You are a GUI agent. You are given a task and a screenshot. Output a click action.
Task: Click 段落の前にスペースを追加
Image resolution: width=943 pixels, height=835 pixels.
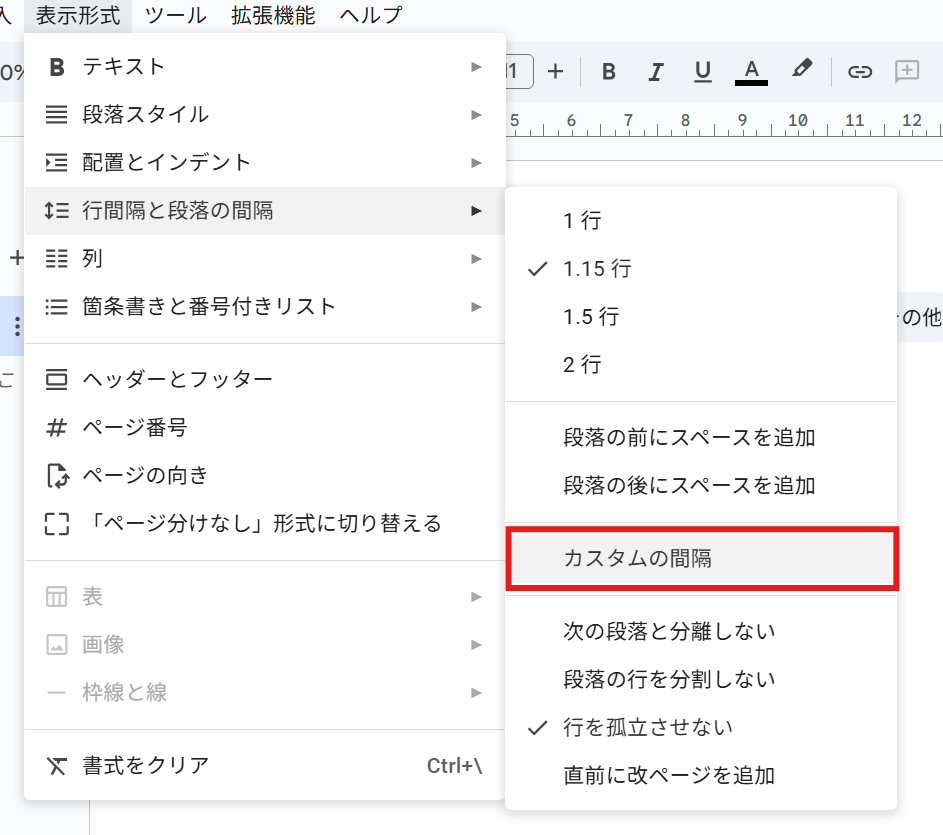coord(689,438)
